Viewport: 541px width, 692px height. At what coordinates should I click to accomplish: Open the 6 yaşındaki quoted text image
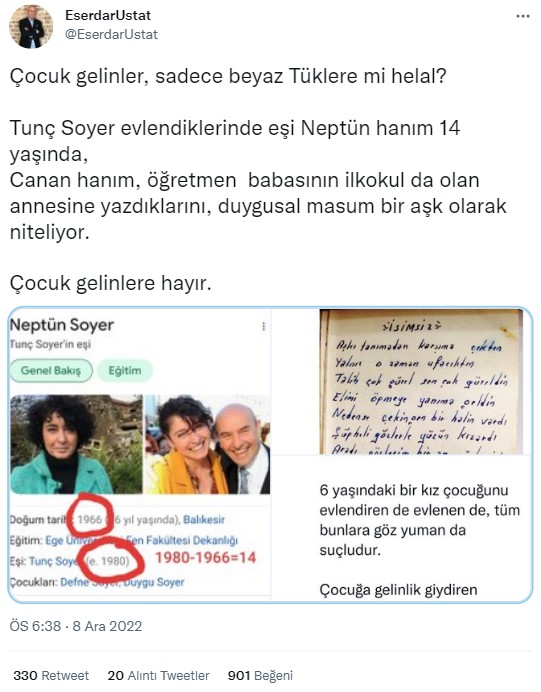(x=402, y=528)
